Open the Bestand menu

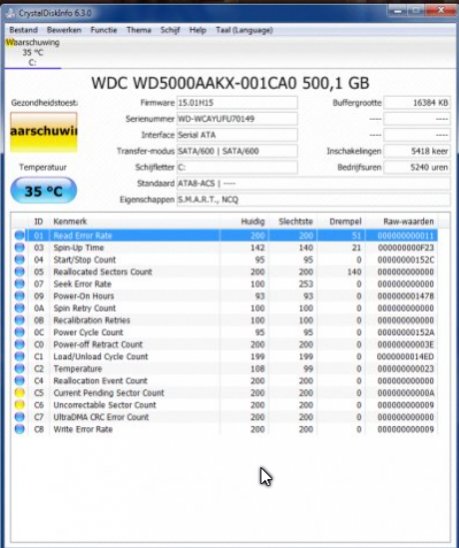pyautogui.click(x=23, y=30)
